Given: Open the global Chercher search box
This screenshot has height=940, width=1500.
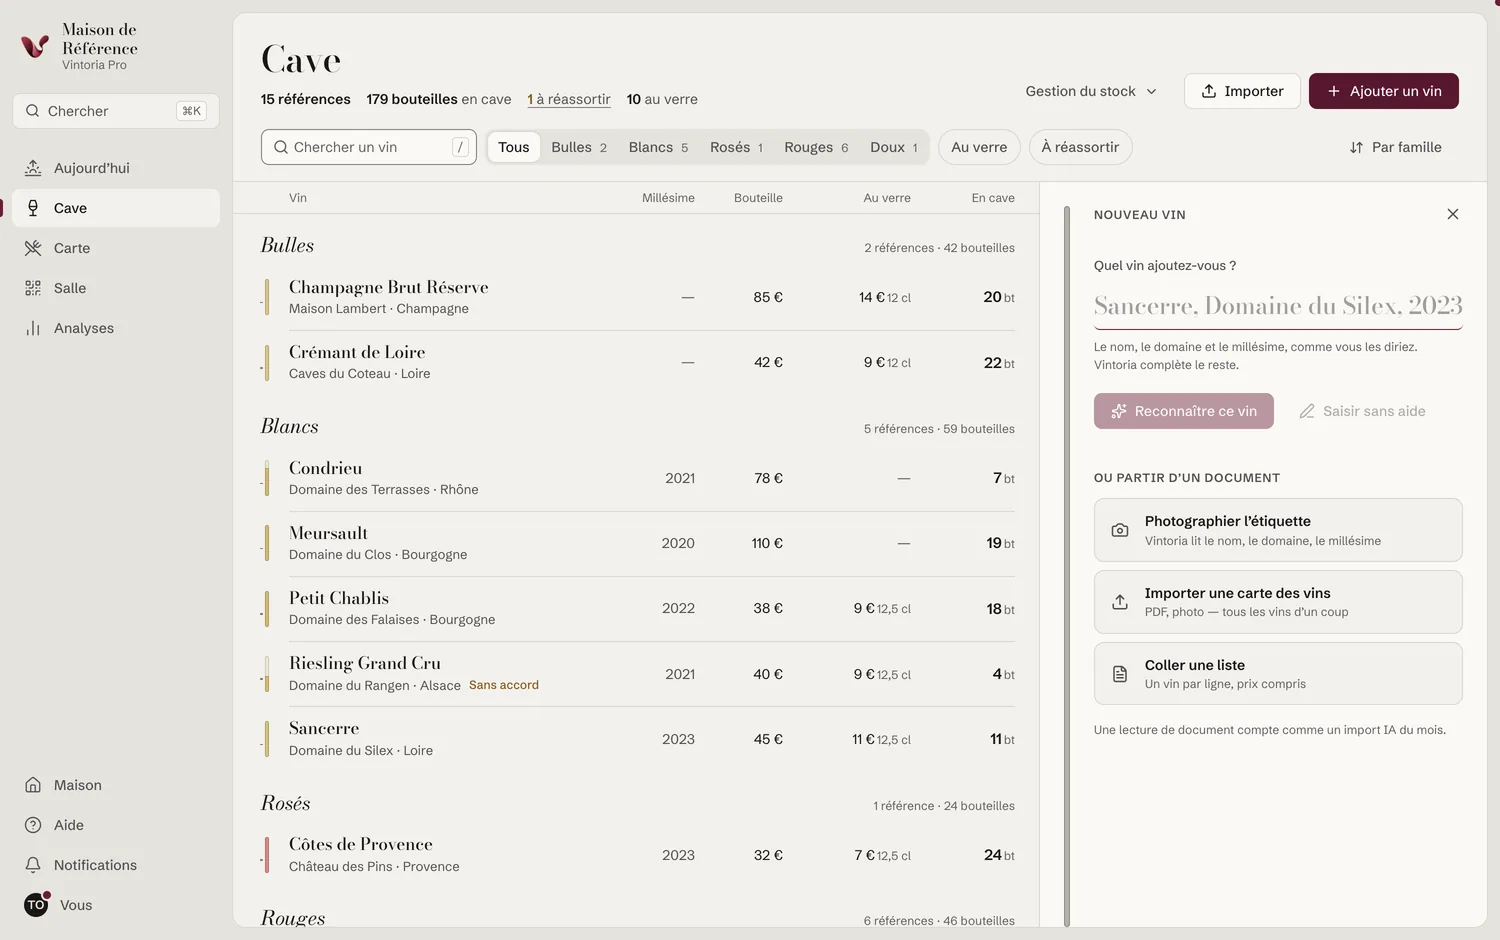Looking at the screenshot, I should [x=116, y=111].
